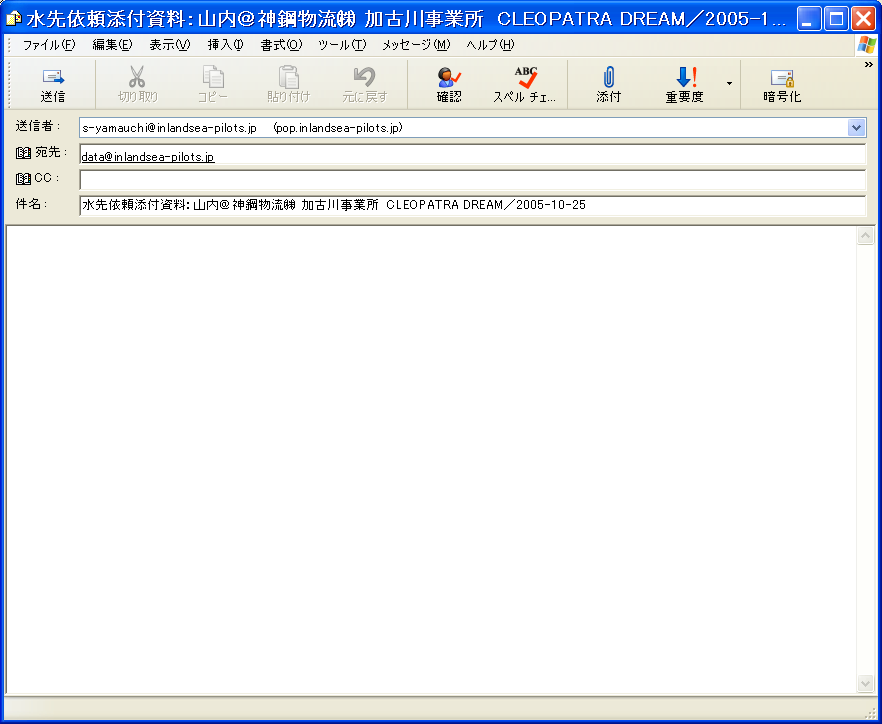Screen dimensions: 882x724
Task: Click the message body scrollbar down arrow
Action: [x=866, y=683]
